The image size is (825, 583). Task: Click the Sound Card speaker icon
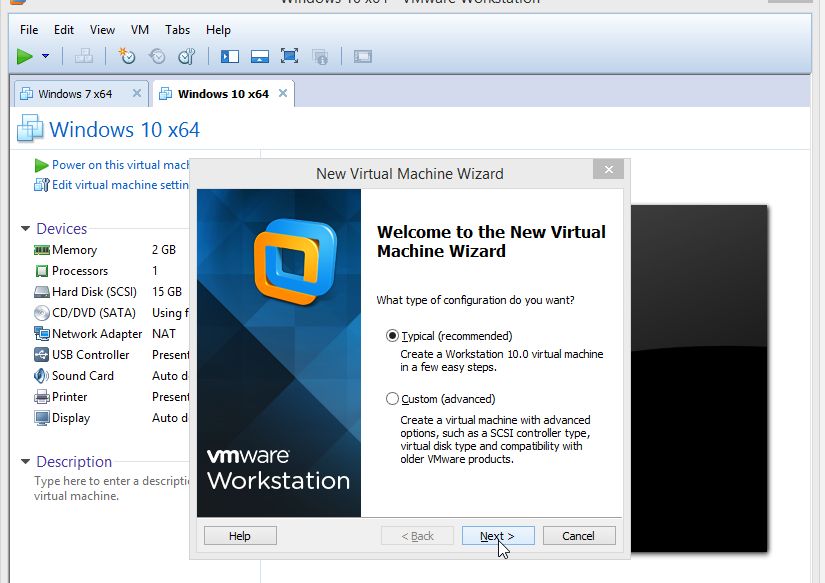coord(42,376)
